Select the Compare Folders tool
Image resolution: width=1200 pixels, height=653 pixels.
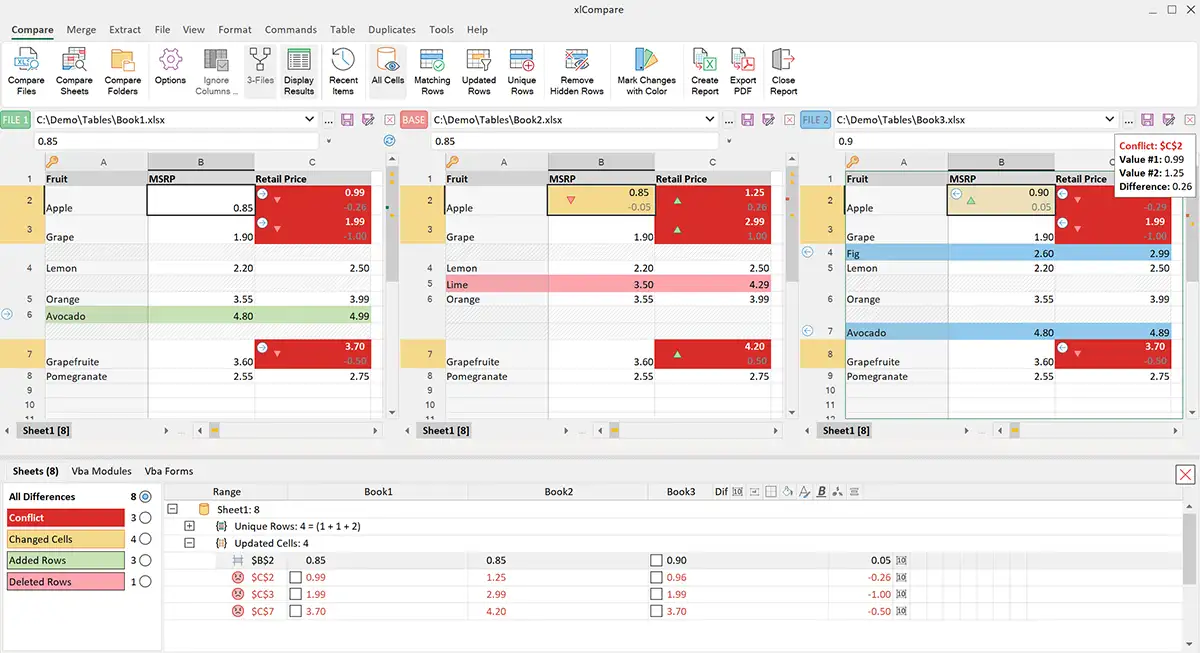[x=122, y=70]
